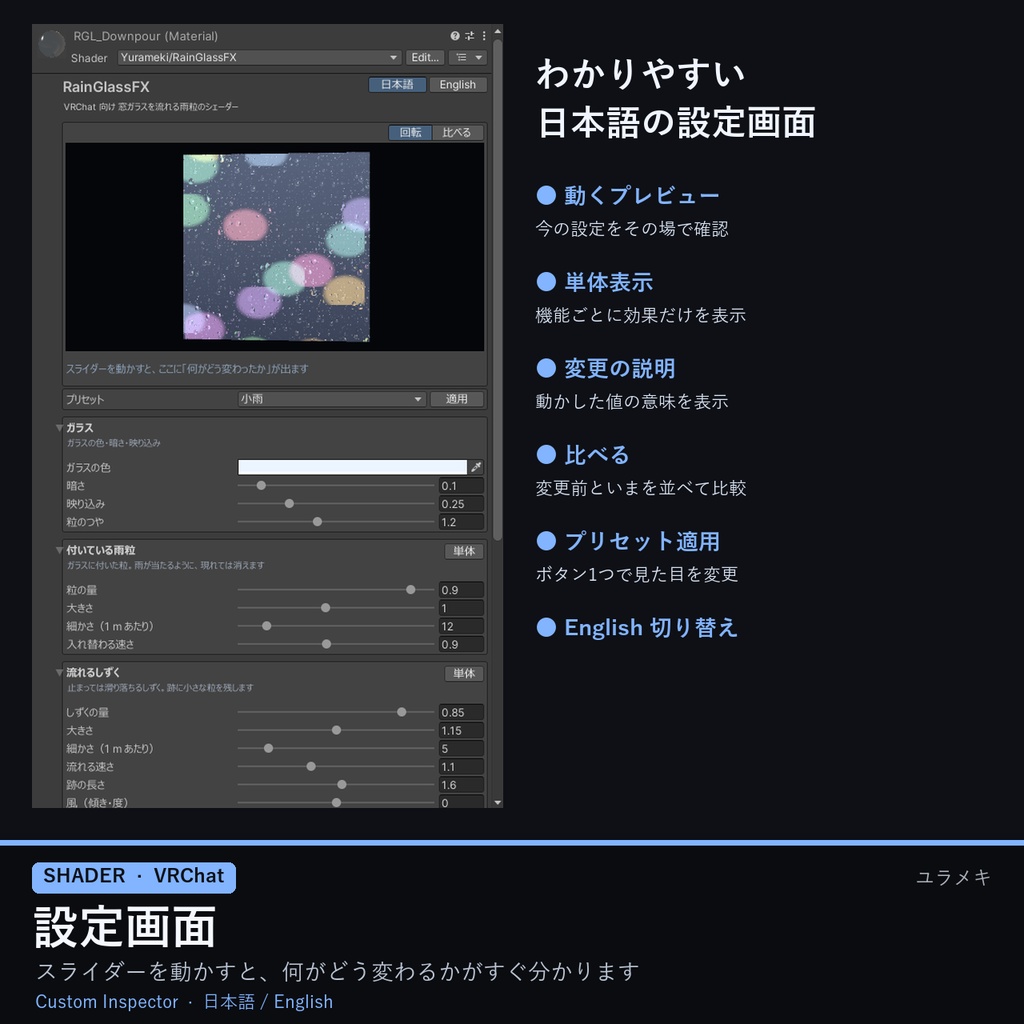Screen dimensions: 1024x1024
Task: Adjust the 暗さ slider
Action: (336, 486)
